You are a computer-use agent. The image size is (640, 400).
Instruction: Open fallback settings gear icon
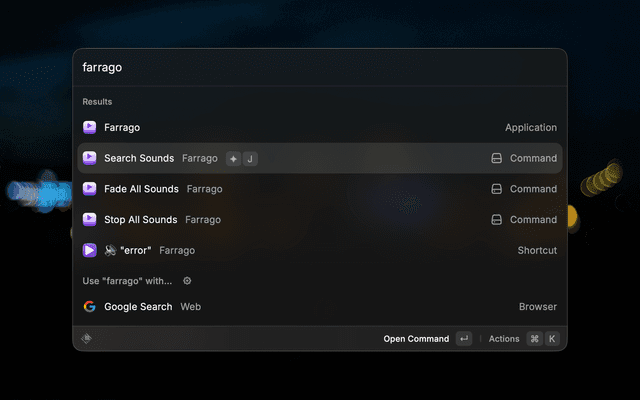pos(187,281)
